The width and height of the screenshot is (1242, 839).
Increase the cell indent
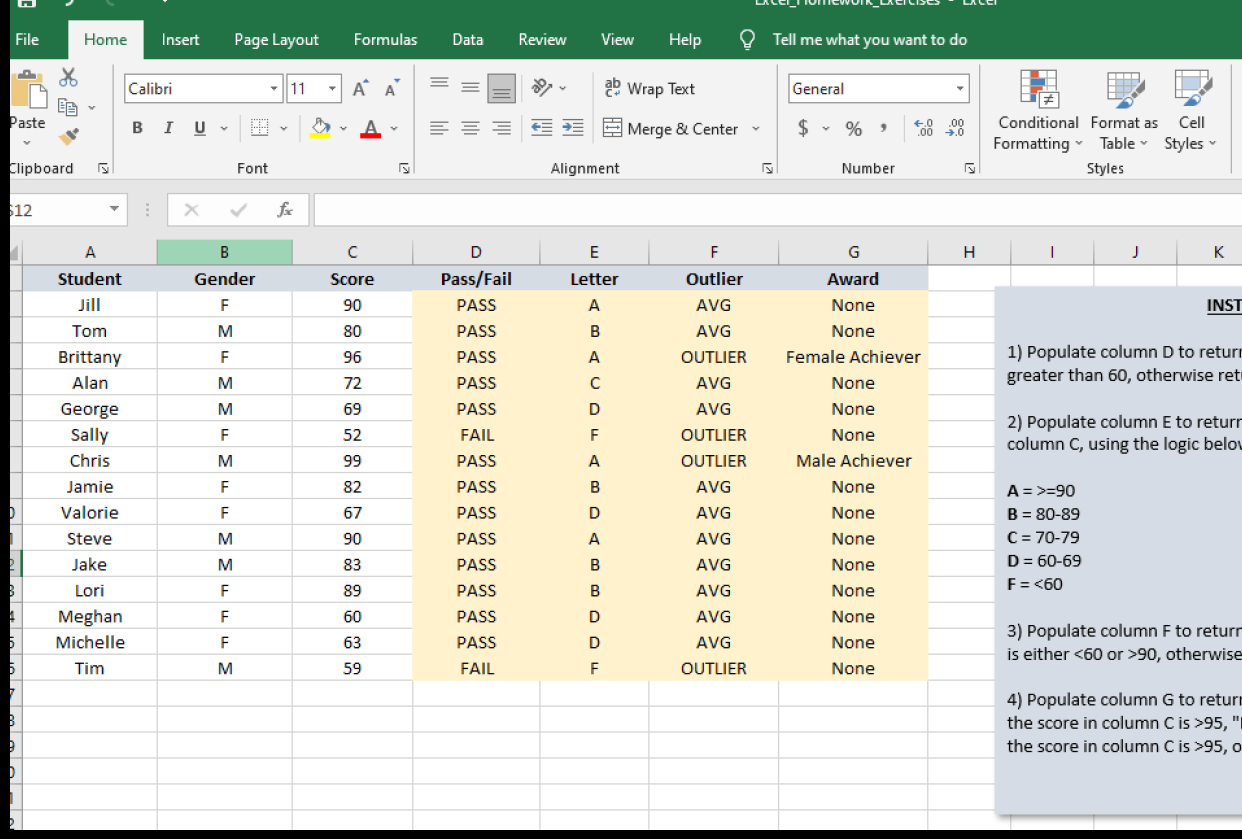(x=573, y=128)
